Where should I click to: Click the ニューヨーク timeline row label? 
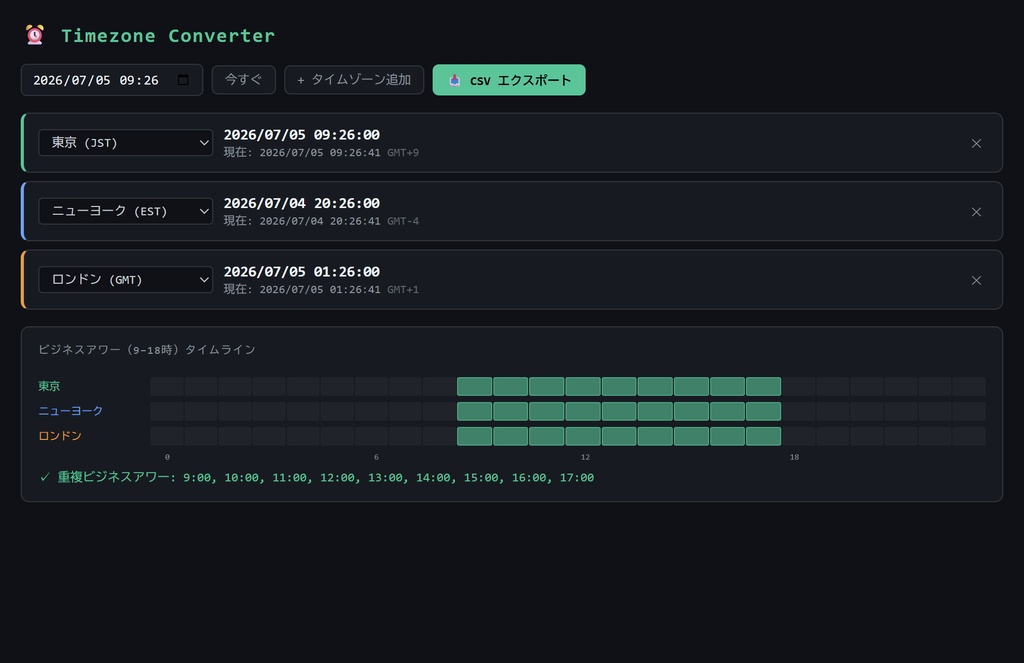[71, 411]
